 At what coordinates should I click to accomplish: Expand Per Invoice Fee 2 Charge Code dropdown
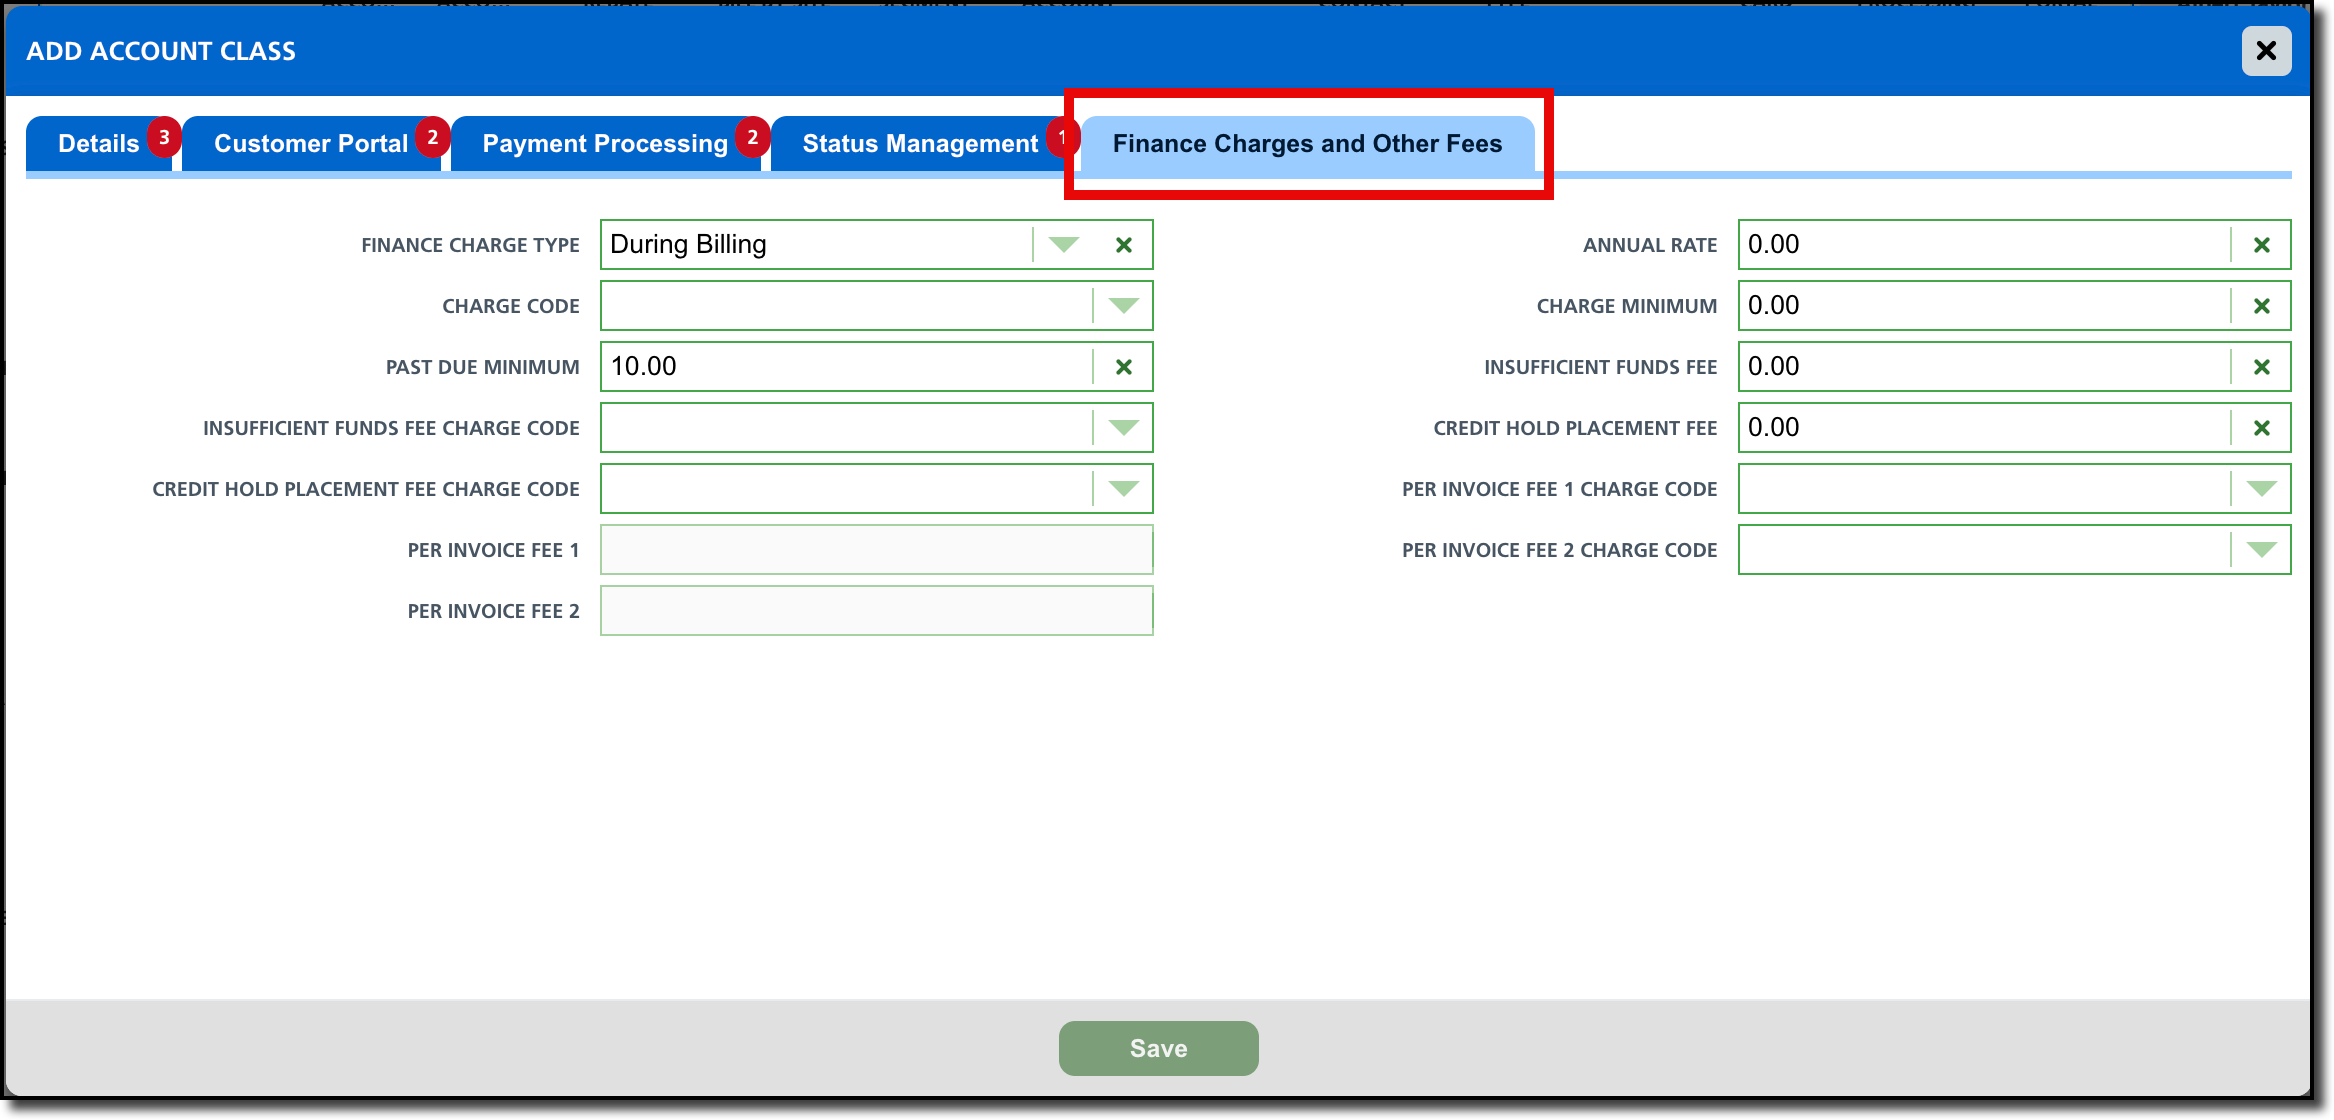[2261, 550]
